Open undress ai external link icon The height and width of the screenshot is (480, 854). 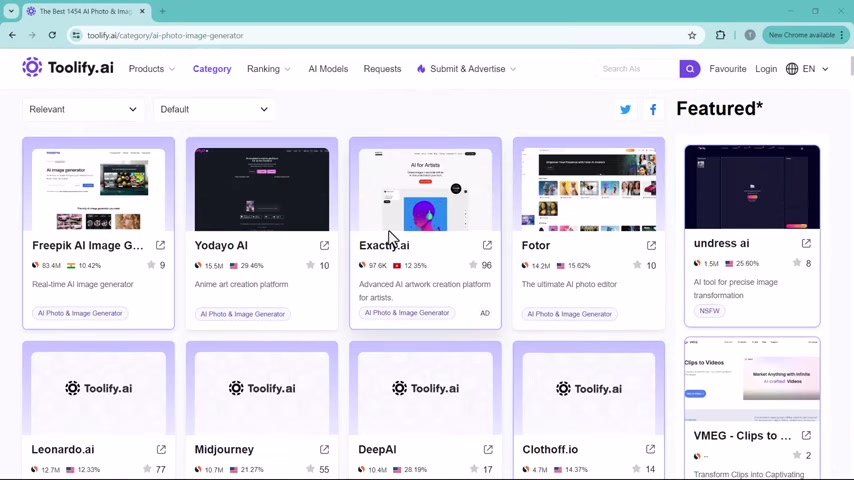tap(806, 244)
